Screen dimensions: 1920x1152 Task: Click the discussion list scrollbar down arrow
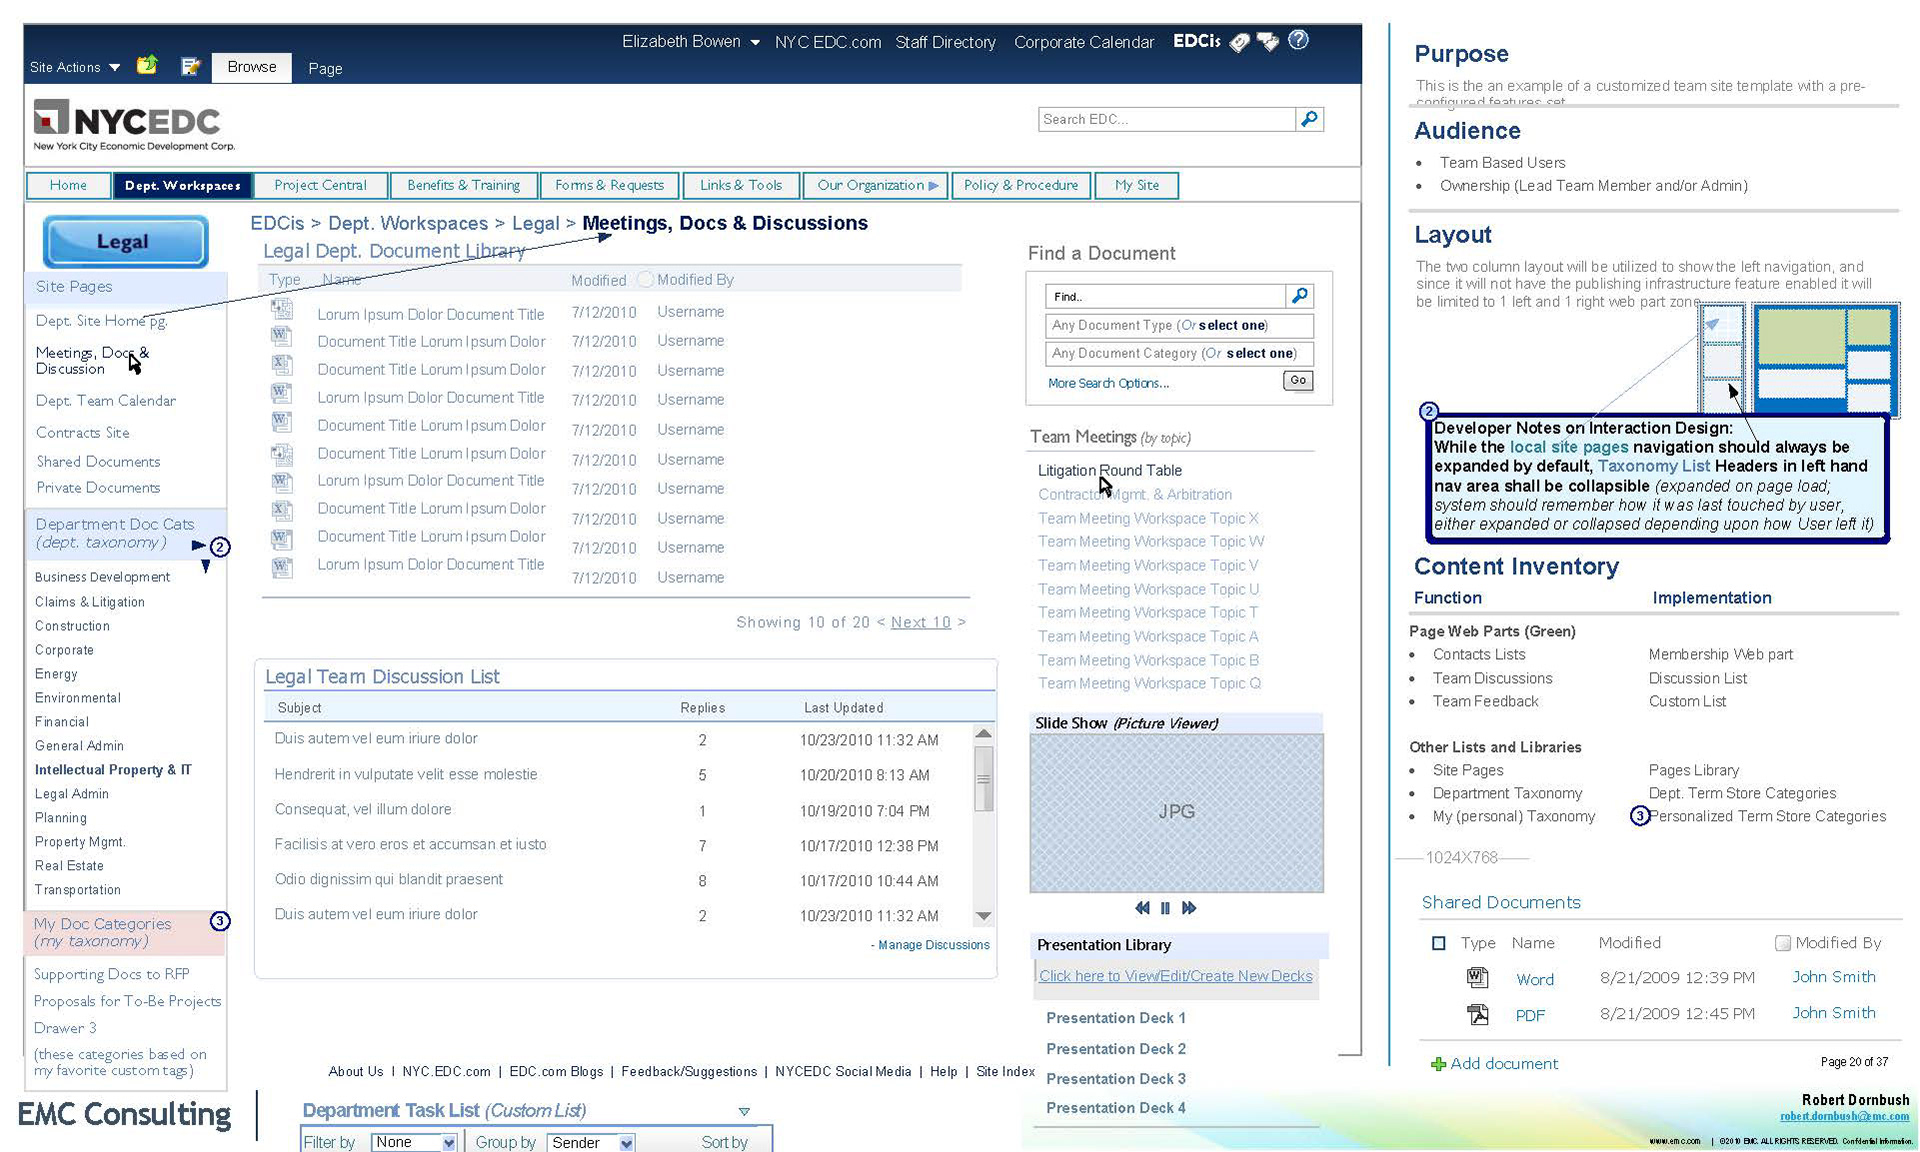tap(984, 916)
